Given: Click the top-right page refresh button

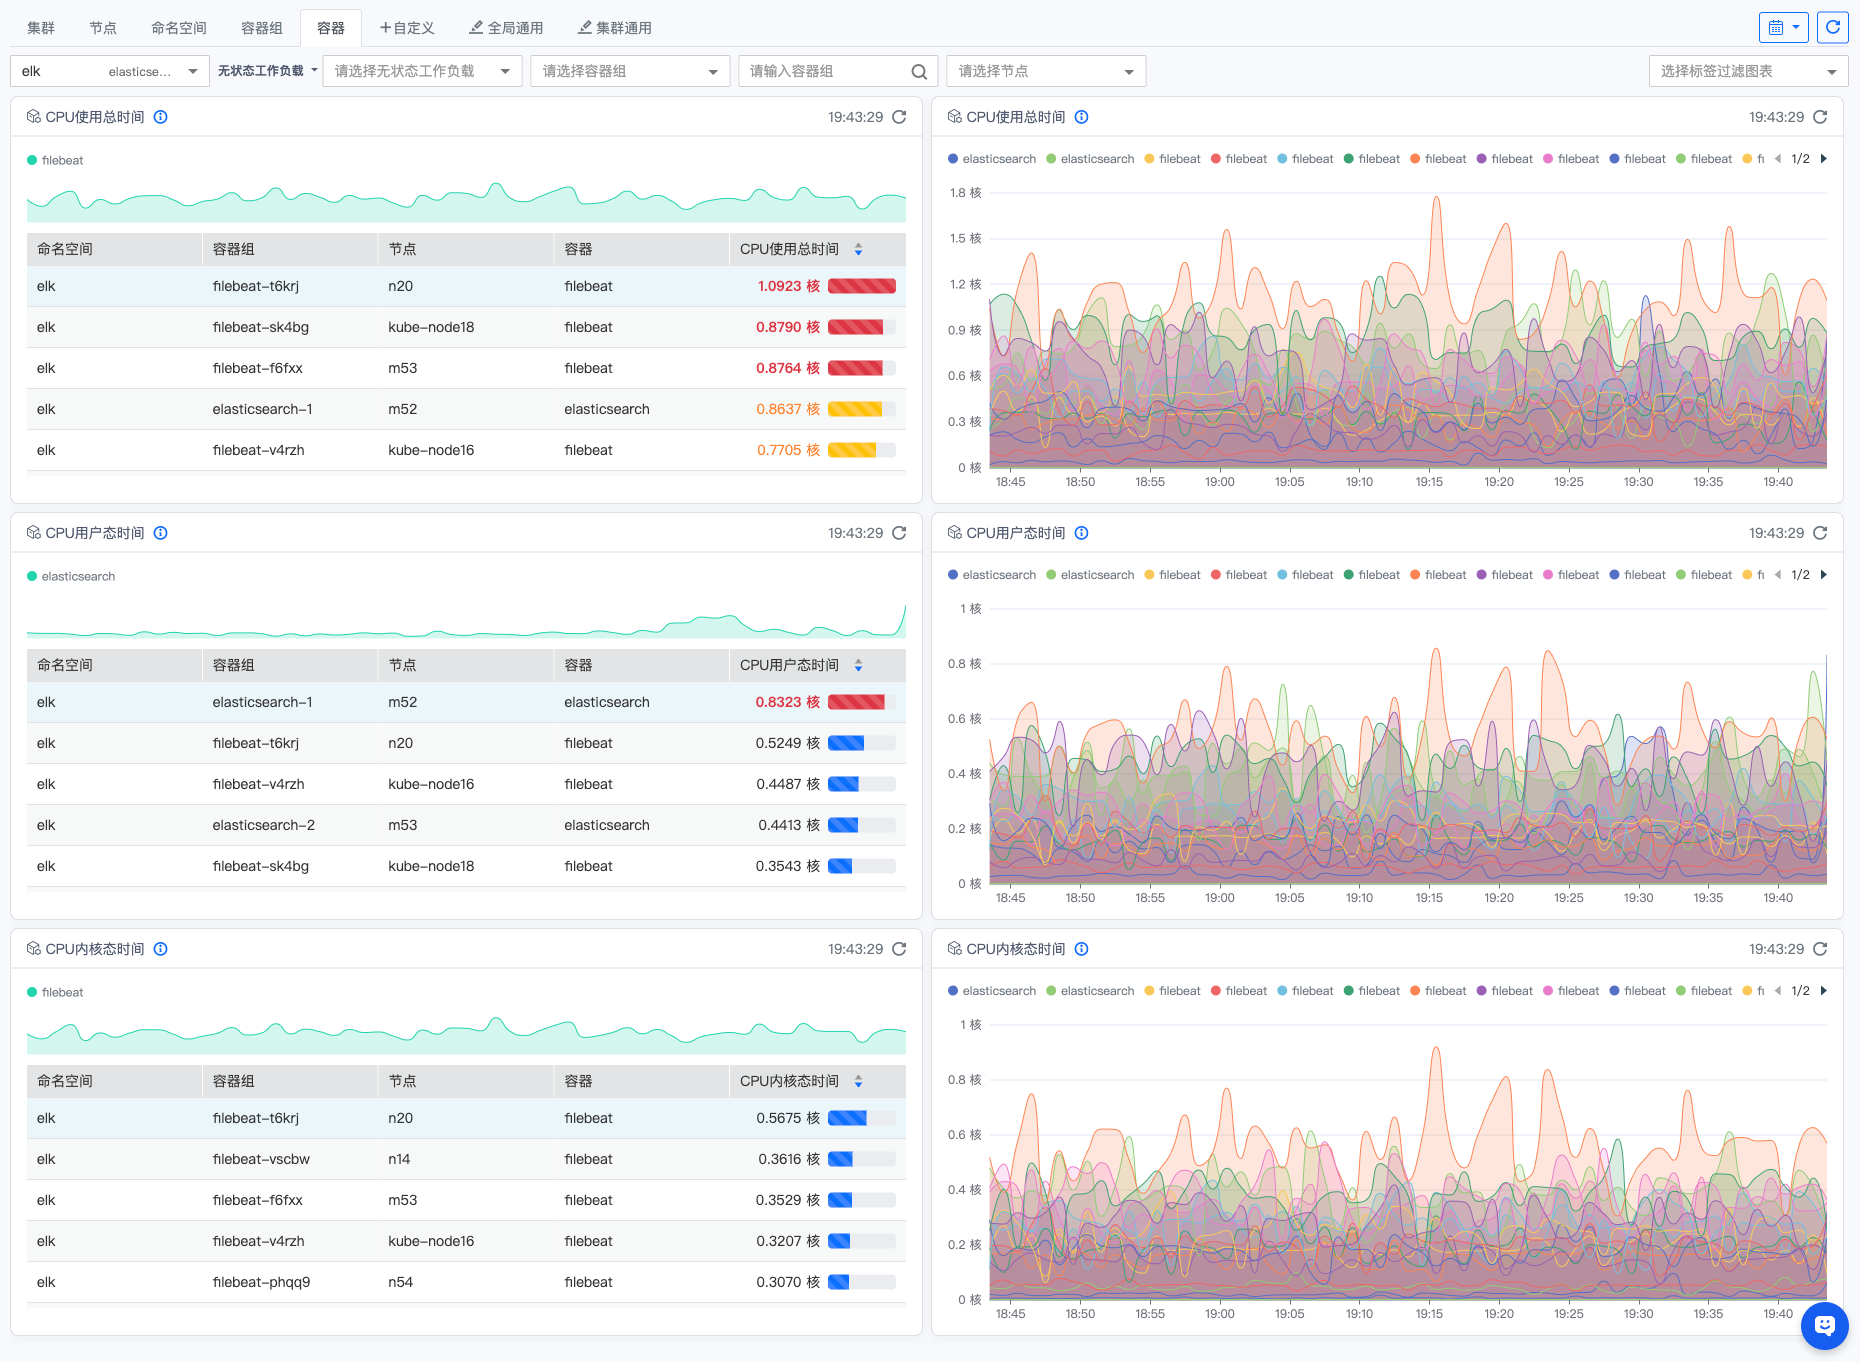Looking at the screenshot, I should click(1832, 28).
